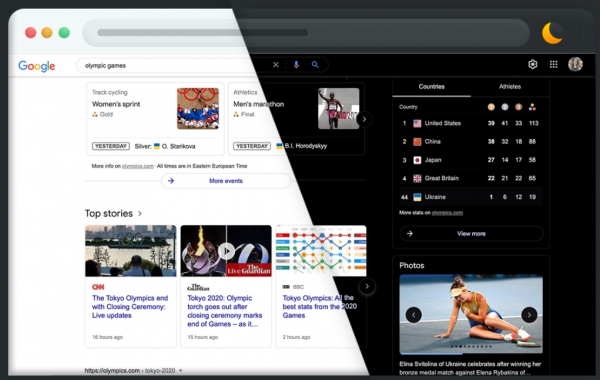
Task: Open the olympics.com more info link
Action: pos(138,166)
